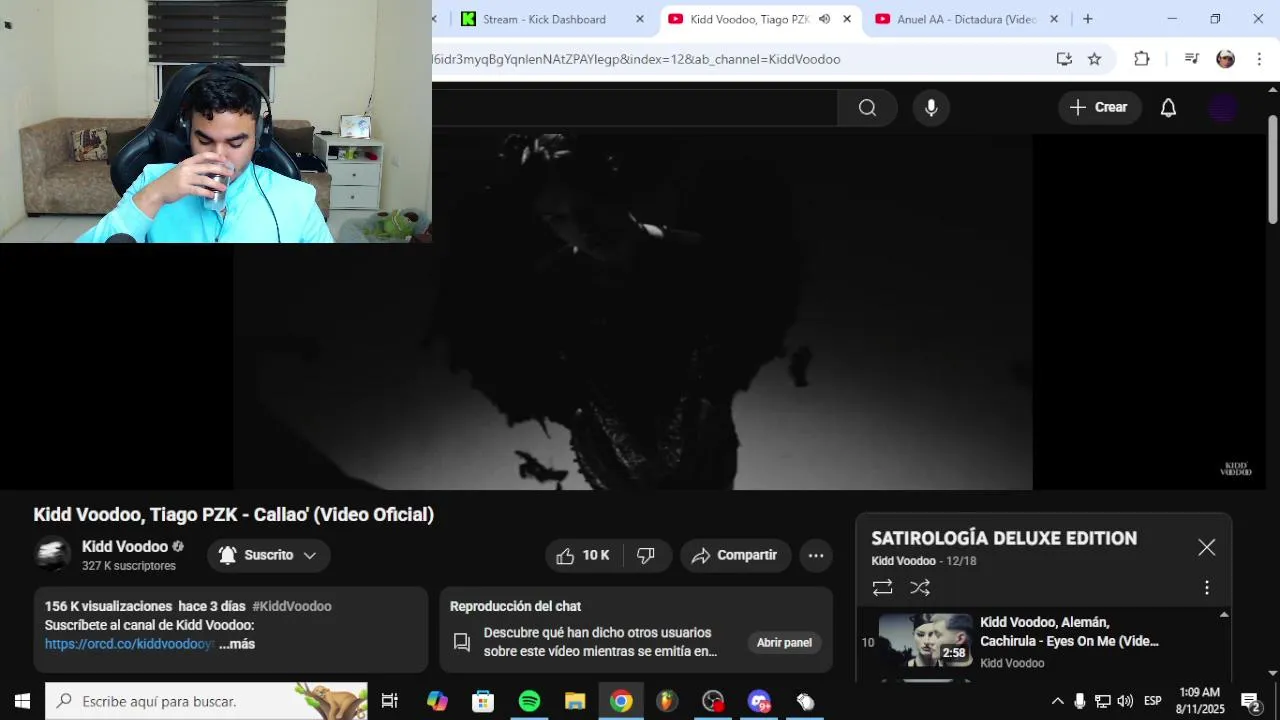The image size is (1280, 720).
Task: Open Chrome media controls icon
Action: (1191, 59)
